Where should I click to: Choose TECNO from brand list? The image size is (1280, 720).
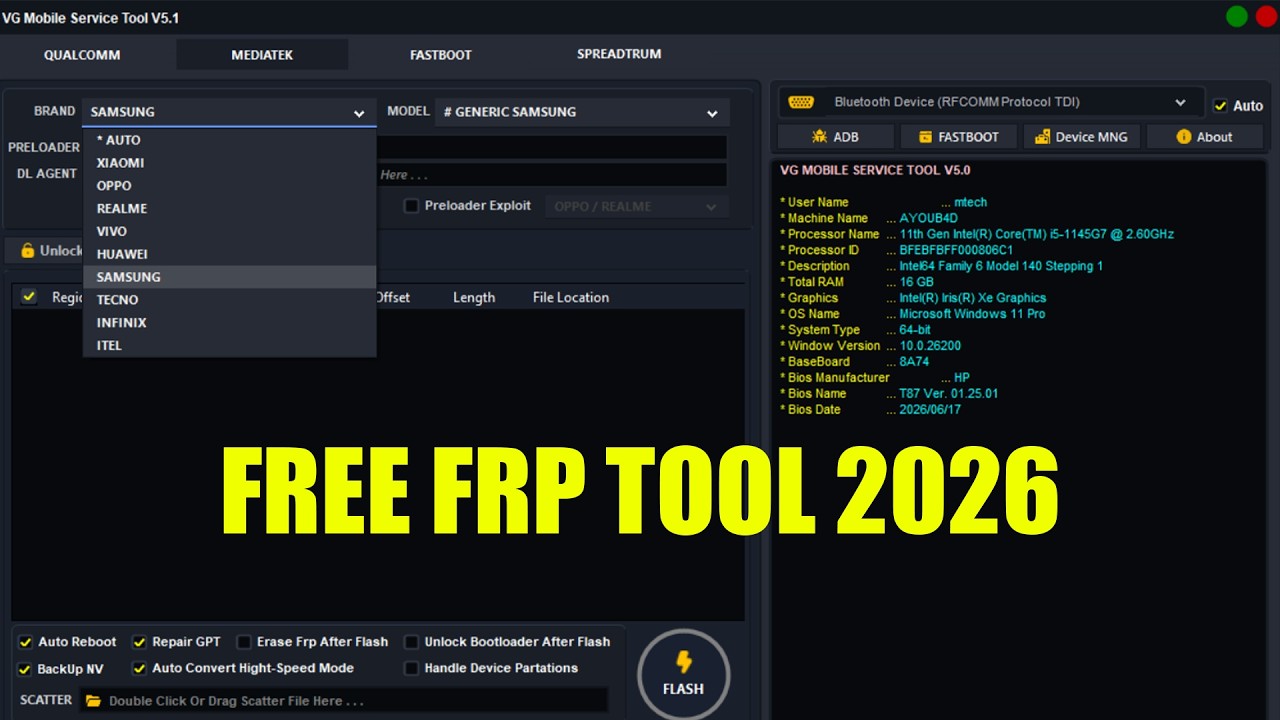[x=229, y=300]
